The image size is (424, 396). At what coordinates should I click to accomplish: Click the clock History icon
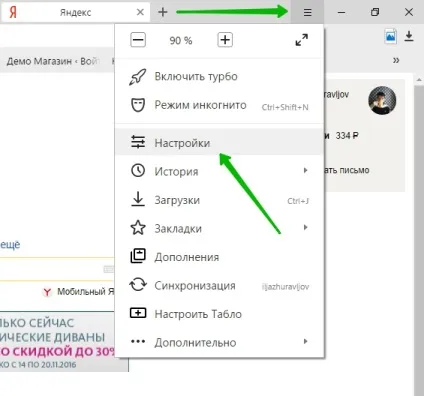138,170
